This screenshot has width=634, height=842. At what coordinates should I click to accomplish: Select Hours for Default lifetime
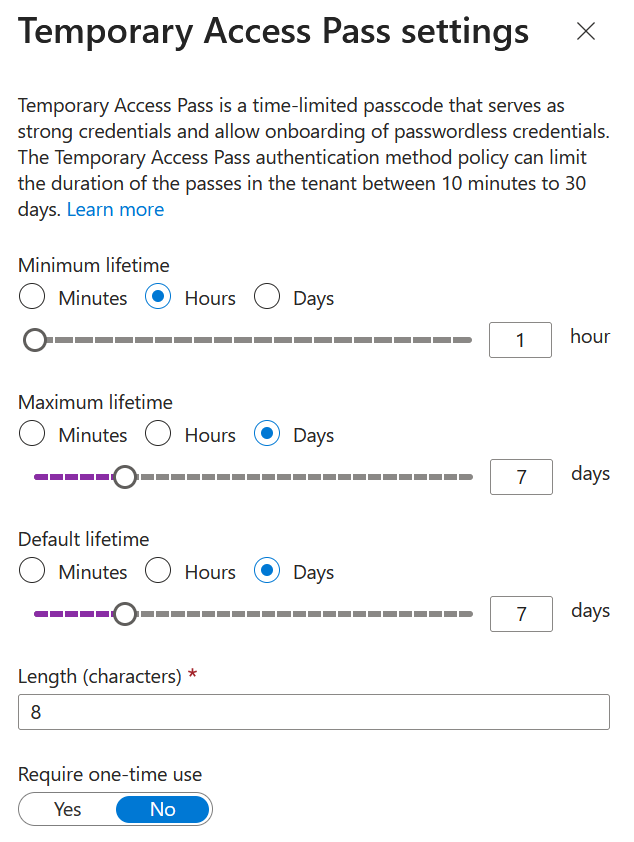159,572
